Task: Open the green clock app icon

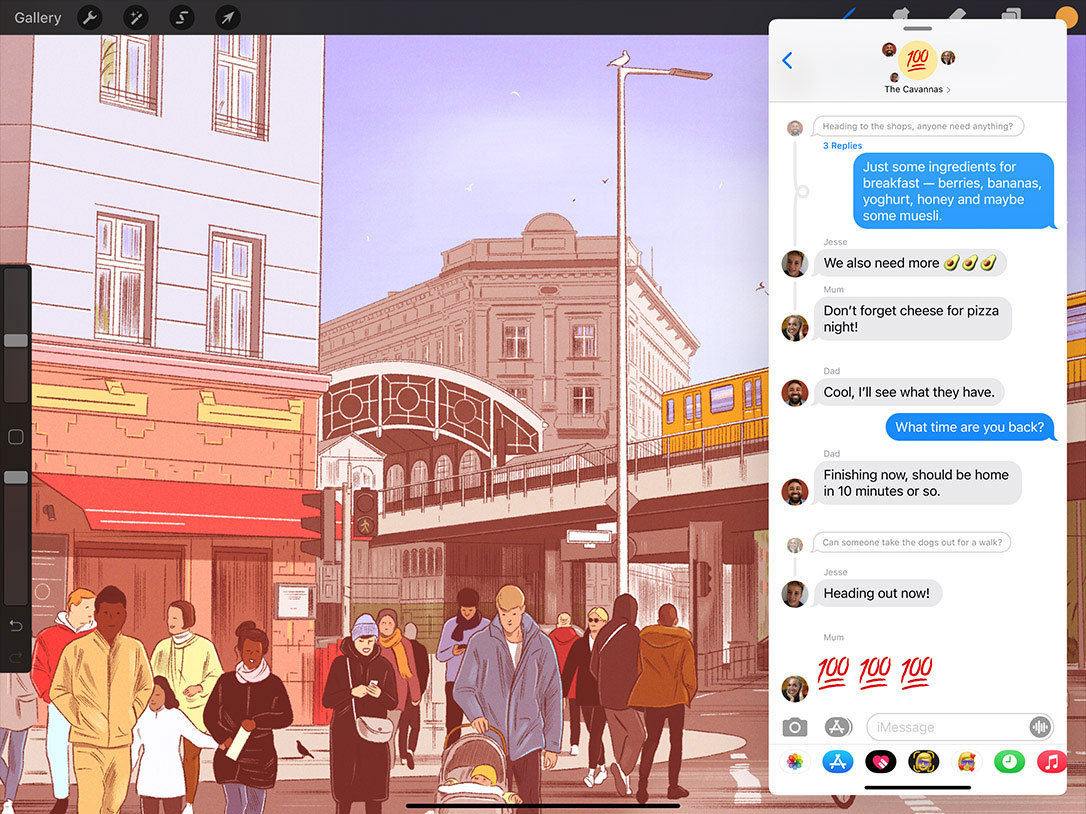Action: pos(1009,762)
